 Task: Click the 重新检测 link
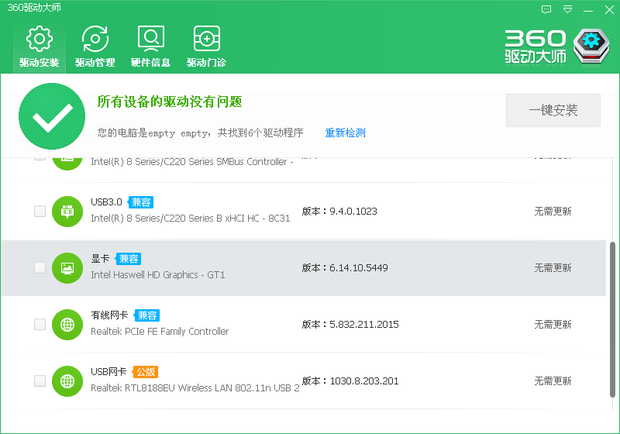pyautogui.click(x=345, y=133)
